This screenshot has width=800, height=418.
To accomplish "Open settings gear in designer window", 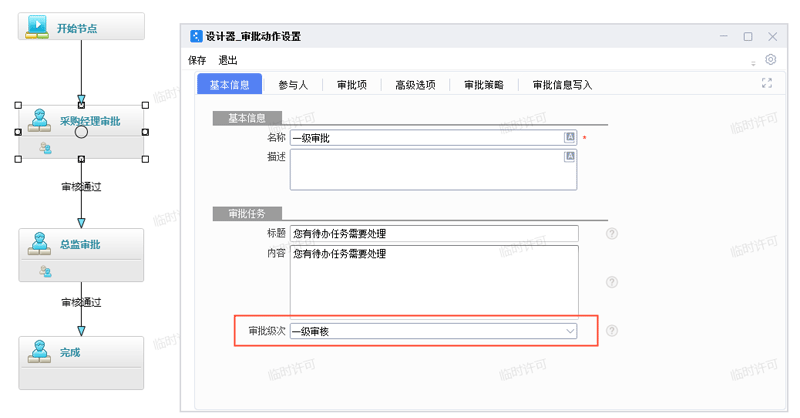I will point(770,60).
